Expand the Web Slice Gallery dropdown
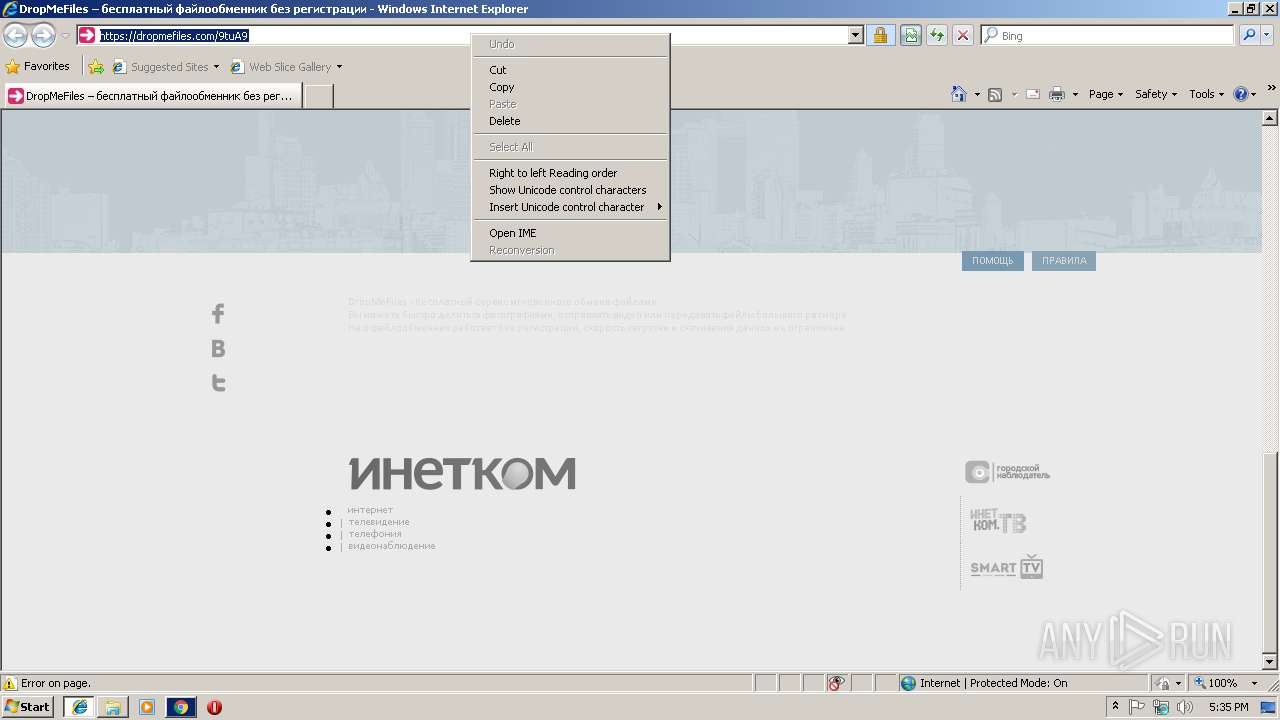 tap(339, 67)
